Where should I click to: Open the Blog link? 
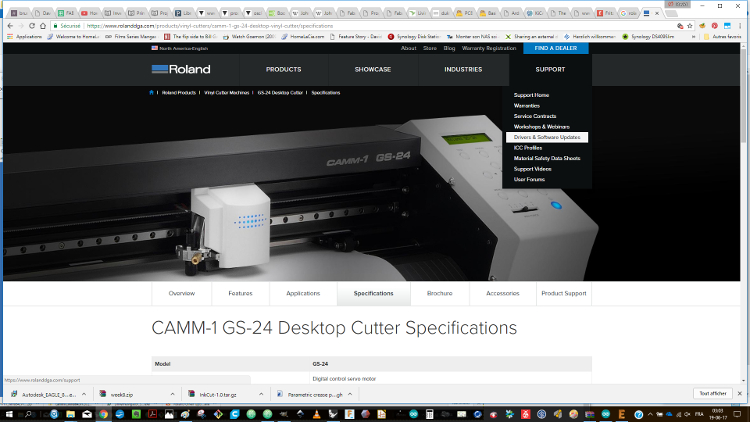pyautogui.click(x=449, y=48)
